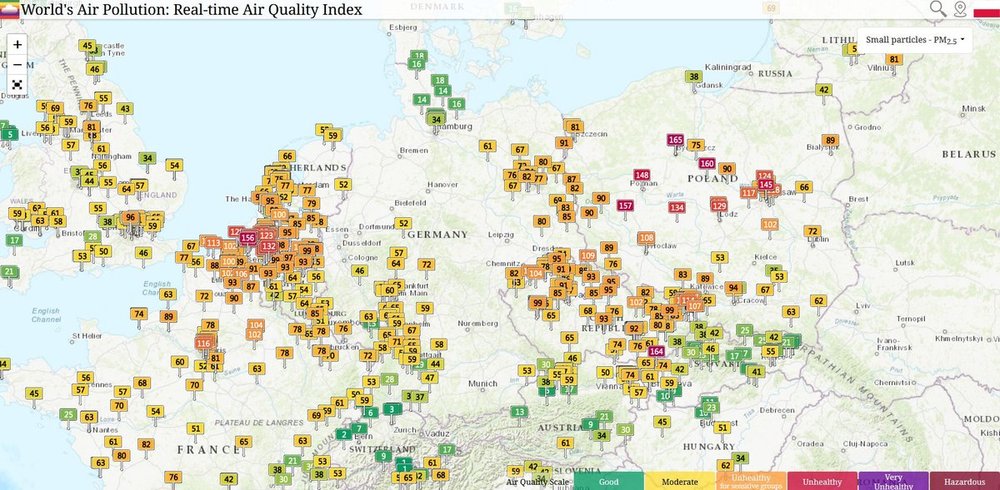Screen dimensions: 1000x490
Task: Click the 164 red marker in Slovakia area
Action: (656, 351)
